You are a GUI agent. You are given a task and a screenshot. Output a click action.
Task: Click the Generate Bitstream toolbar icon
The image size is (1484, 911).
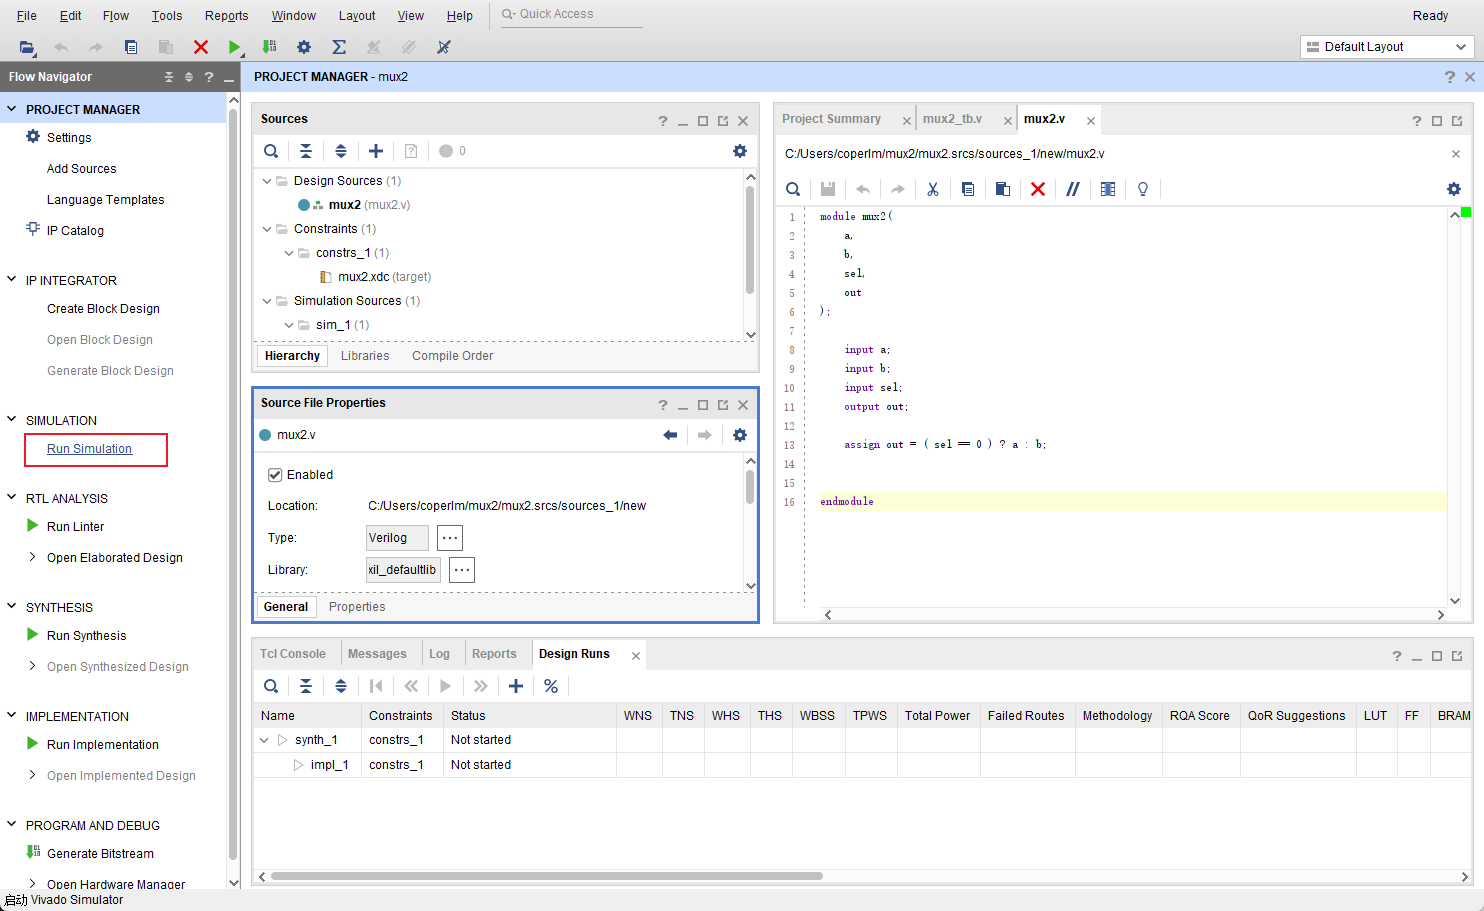coord(269,47)
